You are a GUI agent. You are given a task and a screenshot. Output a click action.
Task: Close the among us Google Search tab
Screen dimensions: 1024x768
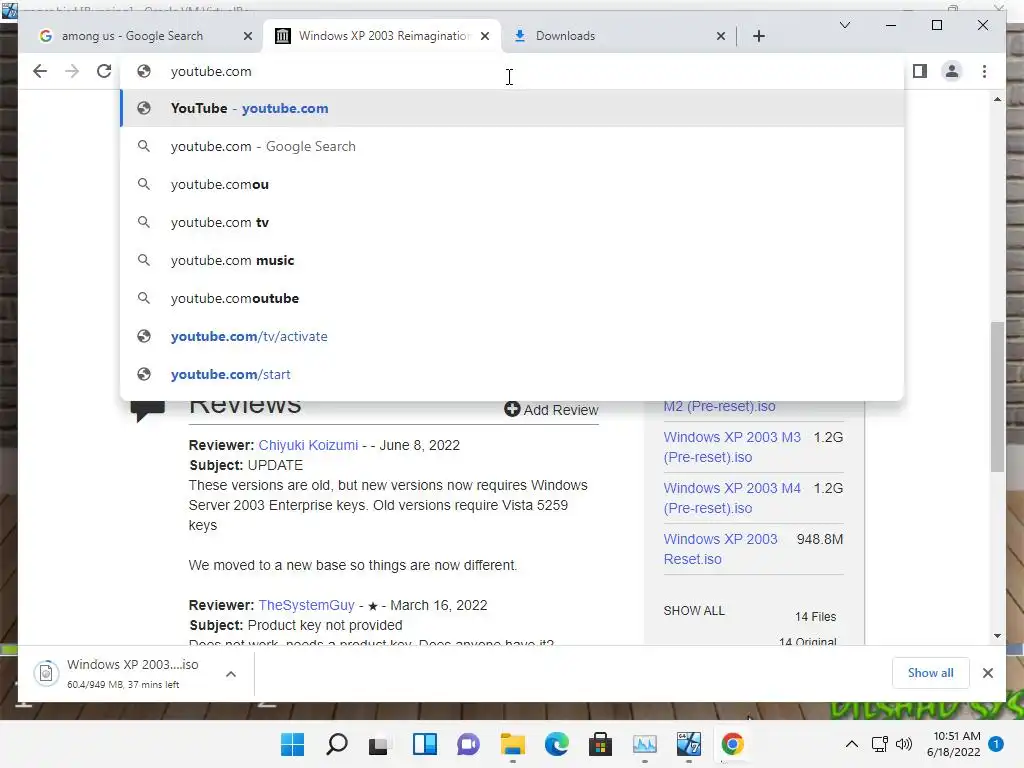point(248,36)
